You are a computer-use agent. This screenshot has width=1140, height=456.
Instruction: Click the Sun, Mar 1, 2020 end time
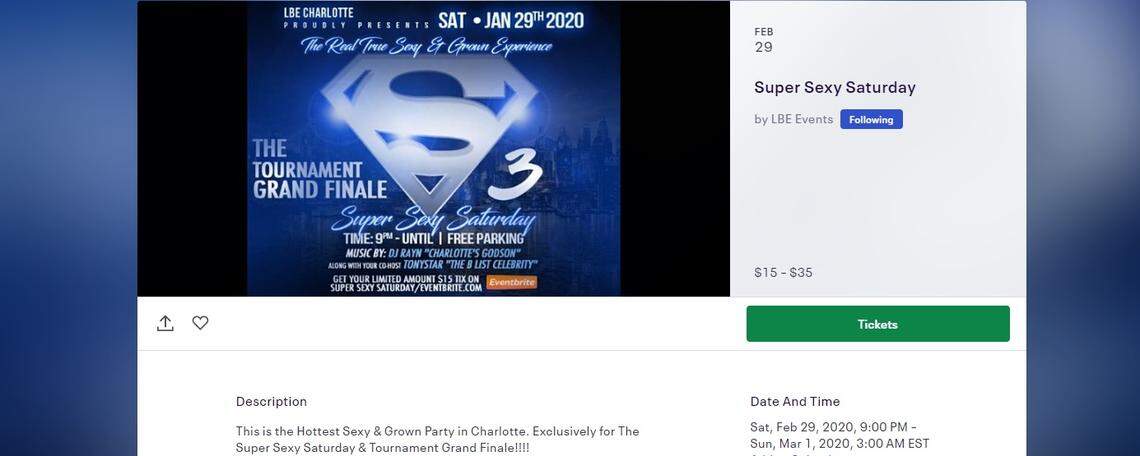[x=839, y=443]
